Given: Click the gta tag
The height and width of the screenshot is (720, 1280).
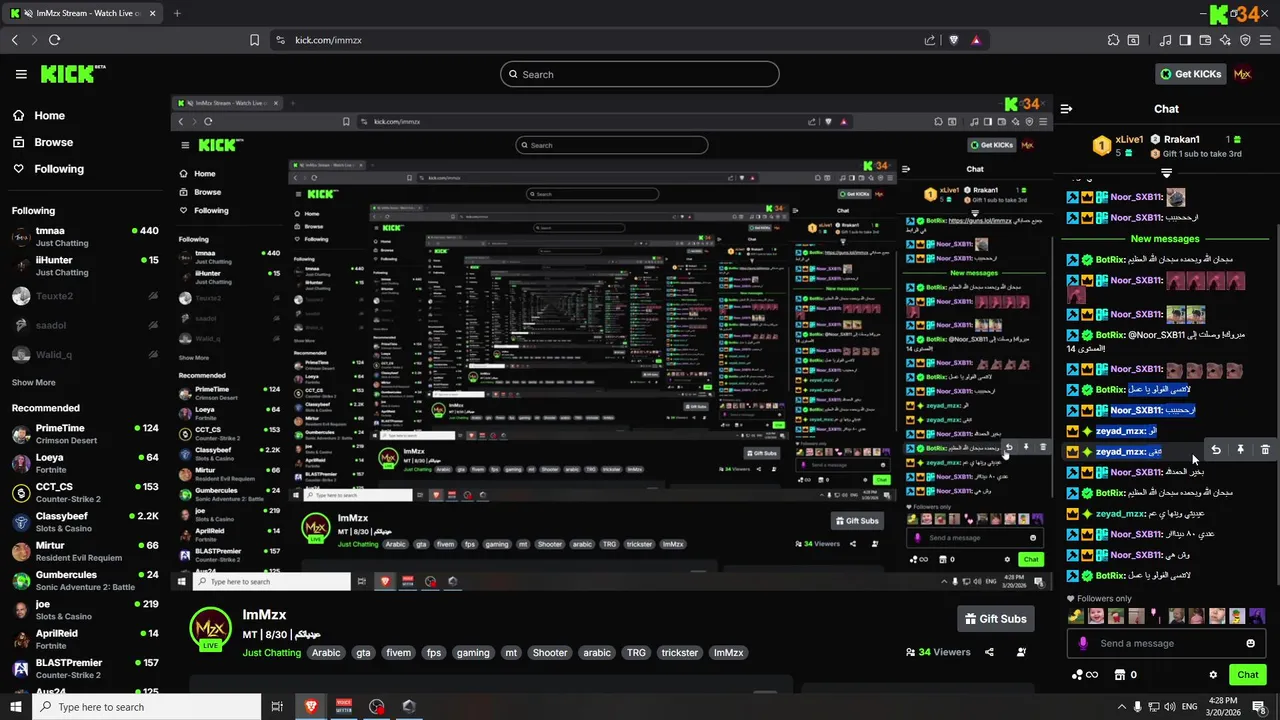Looking at the screenshot, I should 363,653.
